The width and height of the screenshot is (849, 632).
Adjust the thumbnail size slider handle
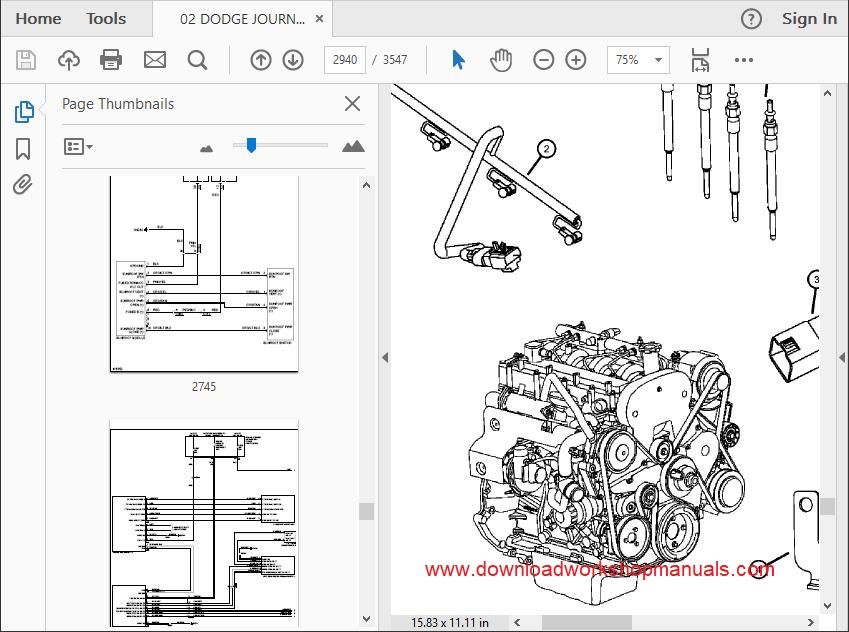click(x=251, y=145)
